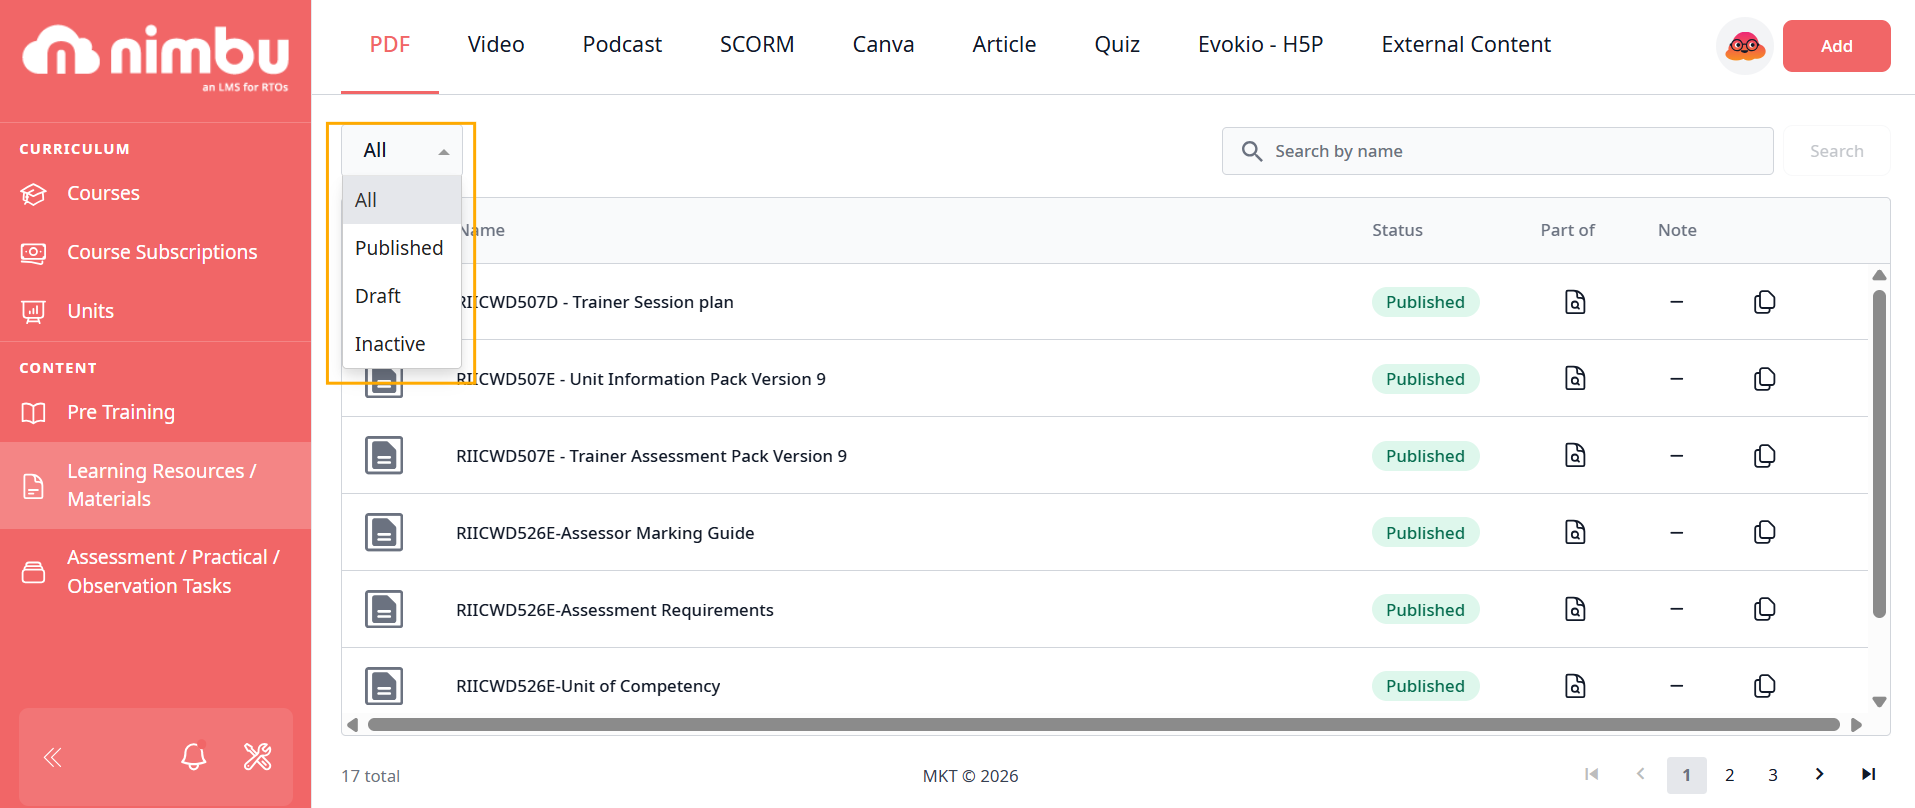1915x808 pixels.
Task: Click document icon of Unit of Competency row
Action: click(x=384, y=686)
